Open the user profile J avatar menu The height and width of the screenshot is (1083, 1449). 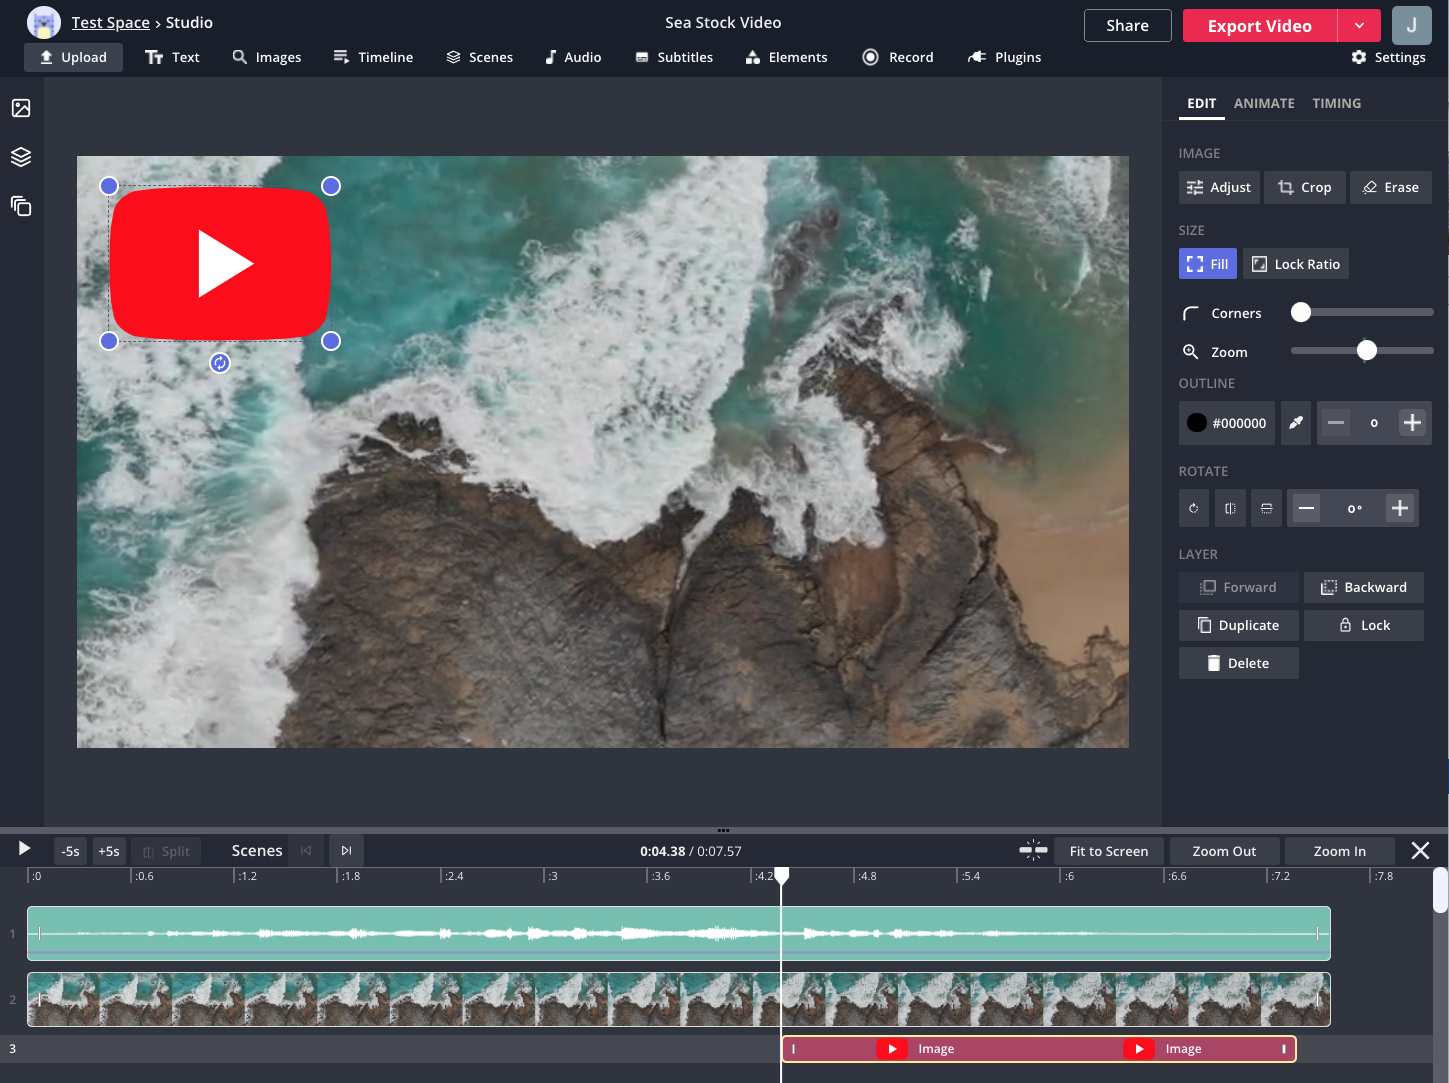(1411, 26)
